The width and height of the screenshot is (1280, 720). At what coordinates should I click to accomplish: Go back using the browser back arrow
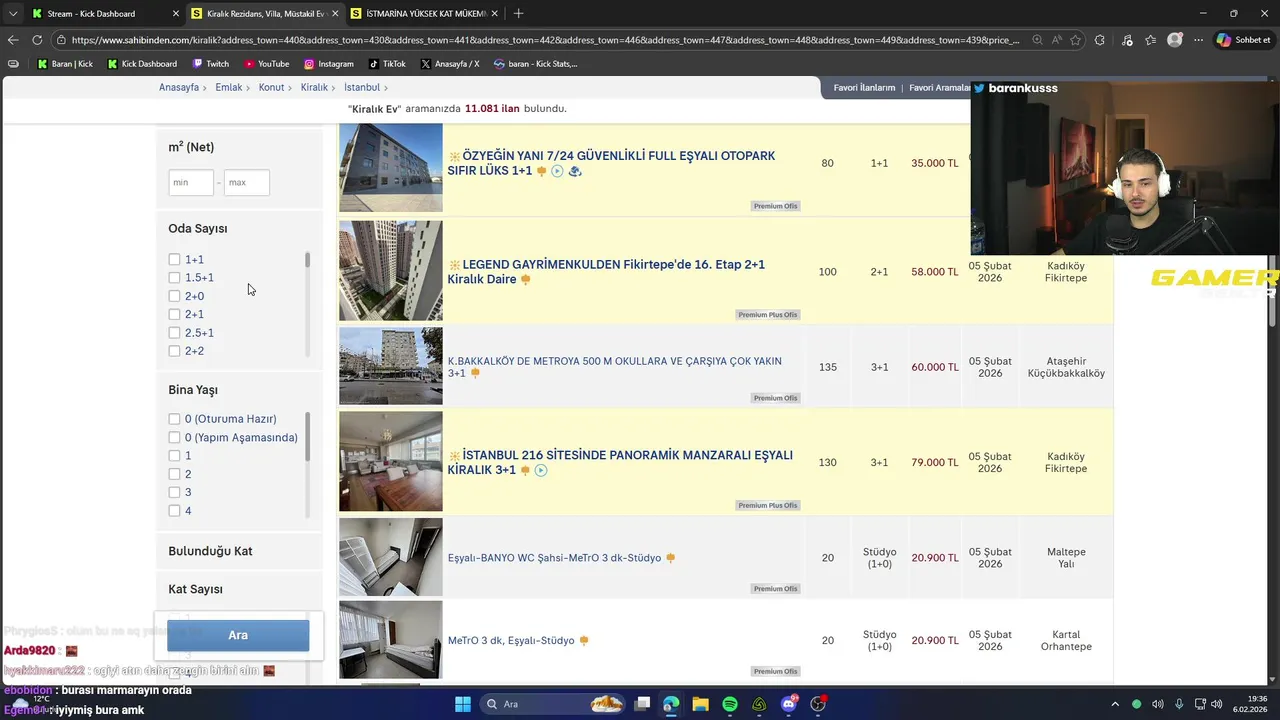point(13,40)
